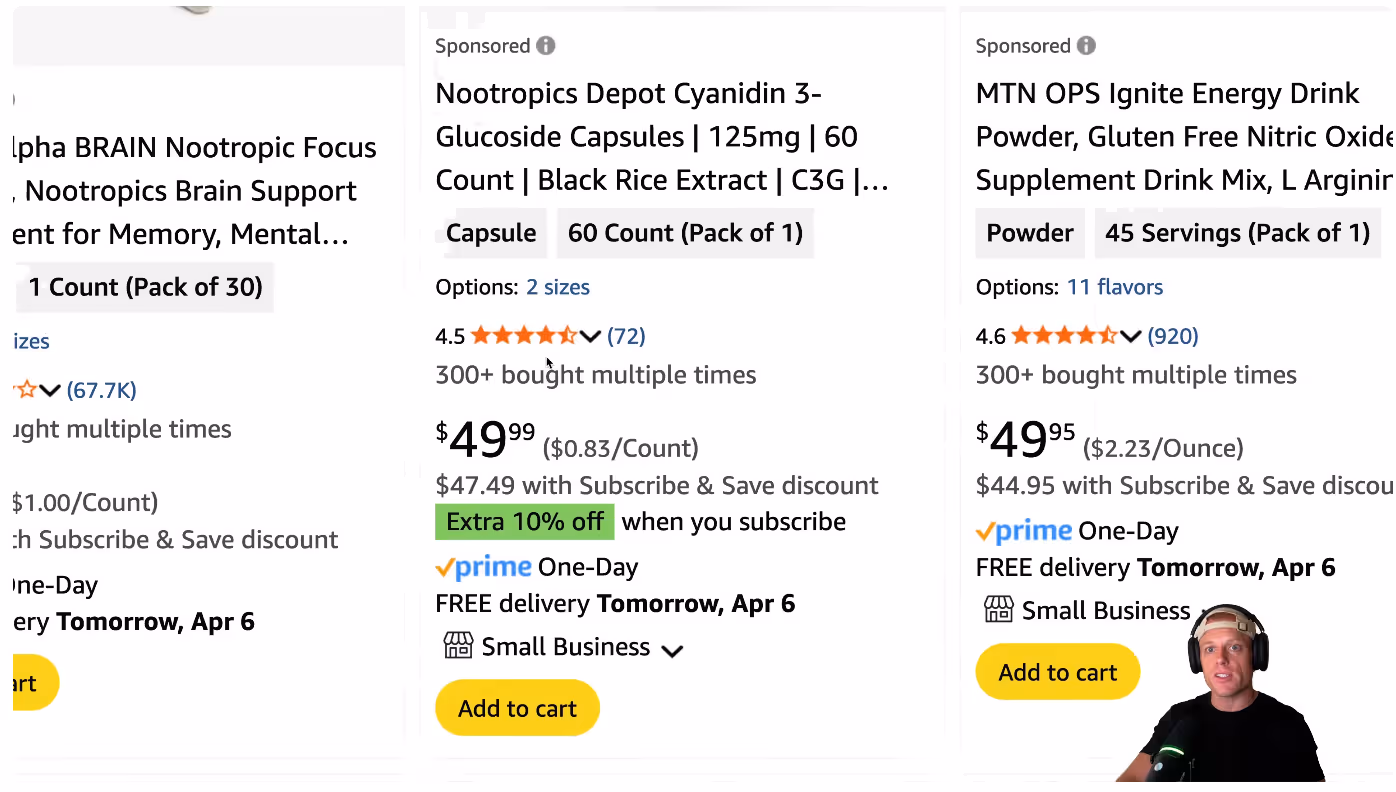This screenshot has height=792, width=1396.
Task: Click the info icon beside MTN OPS Sponsored label
Action: click(1086, 46)
